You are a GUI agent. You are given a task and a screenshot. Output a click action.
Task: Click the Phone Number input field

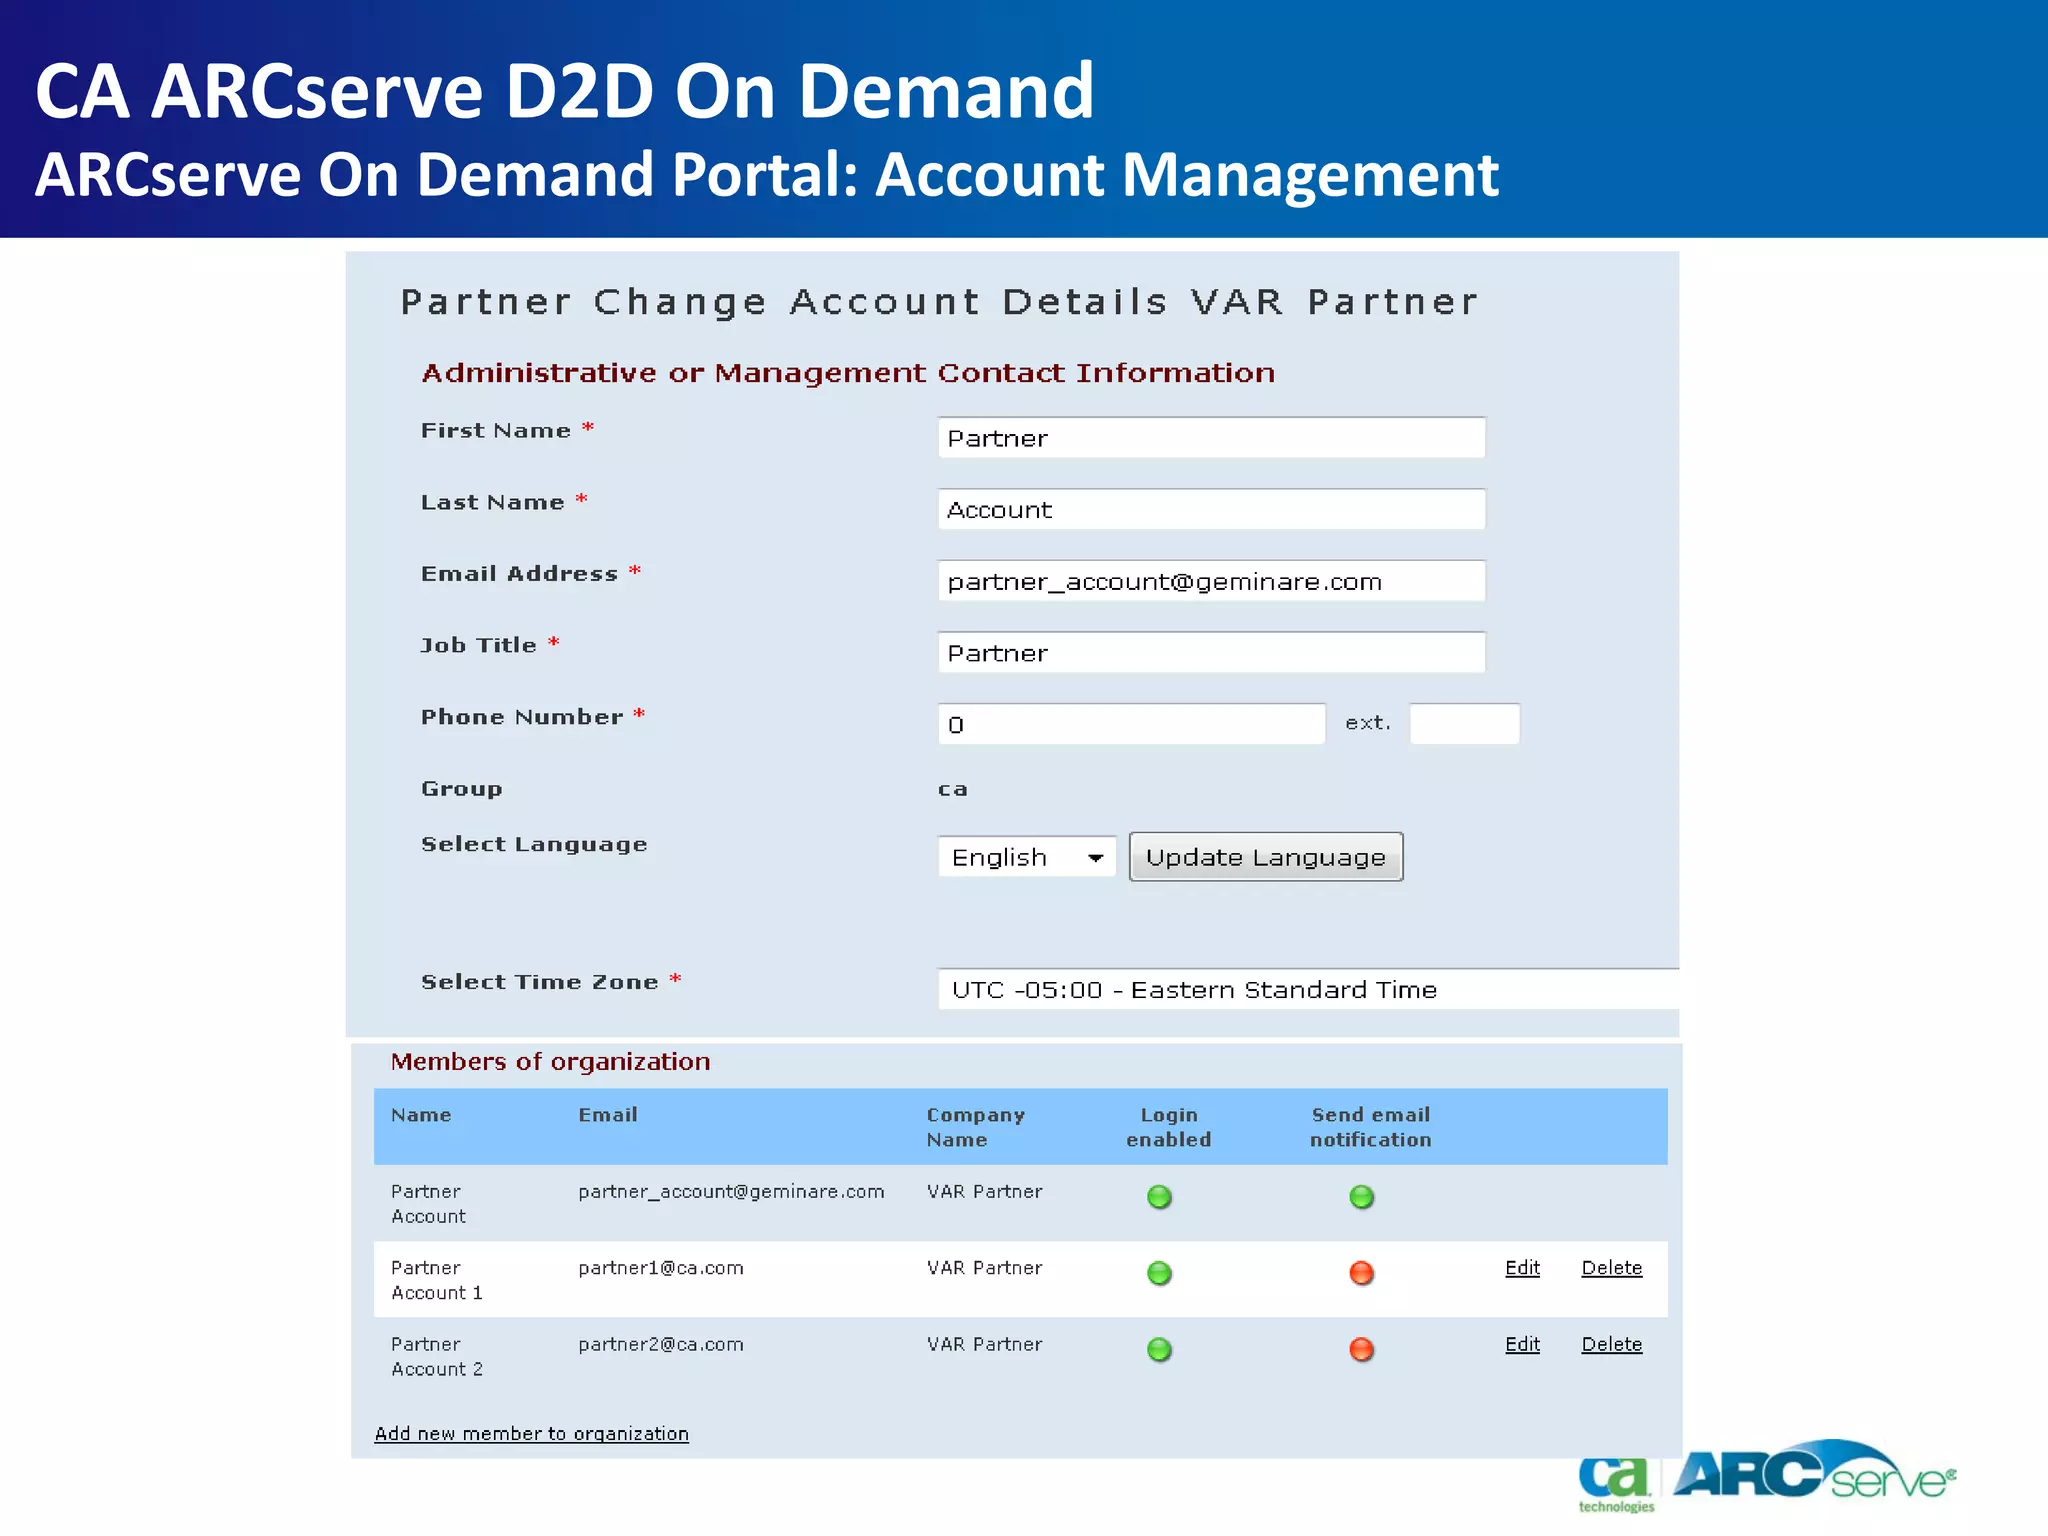[x=1131, y=724]
